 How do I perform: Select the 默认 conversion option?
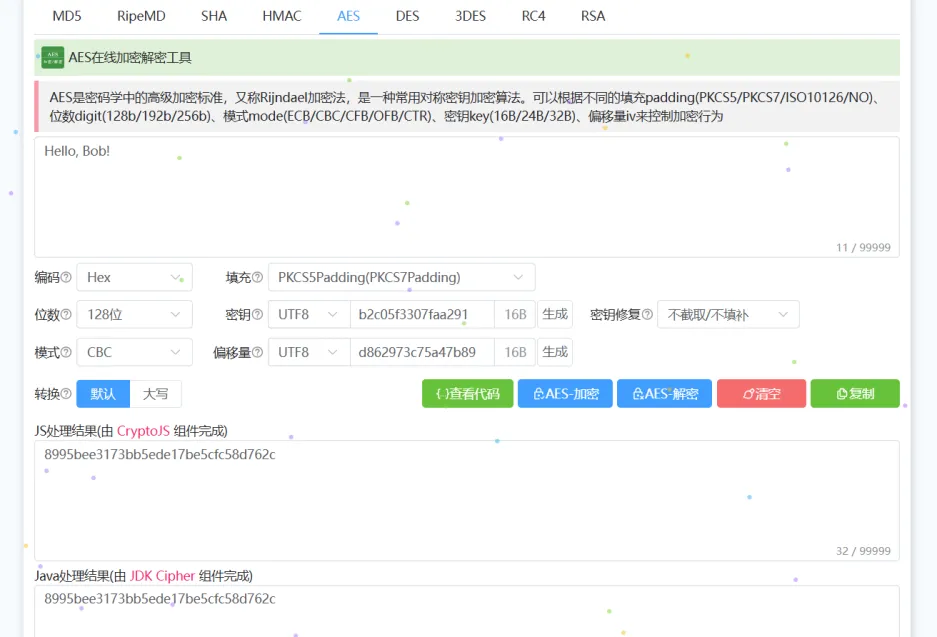[103, 394]
